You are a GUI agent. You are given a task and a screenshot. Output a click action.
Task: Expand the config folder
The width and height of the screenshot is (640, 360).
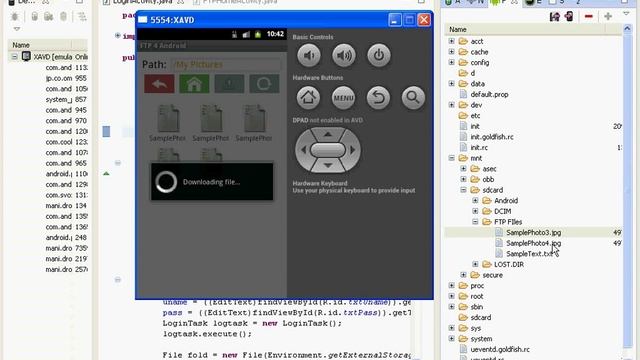tap(451, 62)
